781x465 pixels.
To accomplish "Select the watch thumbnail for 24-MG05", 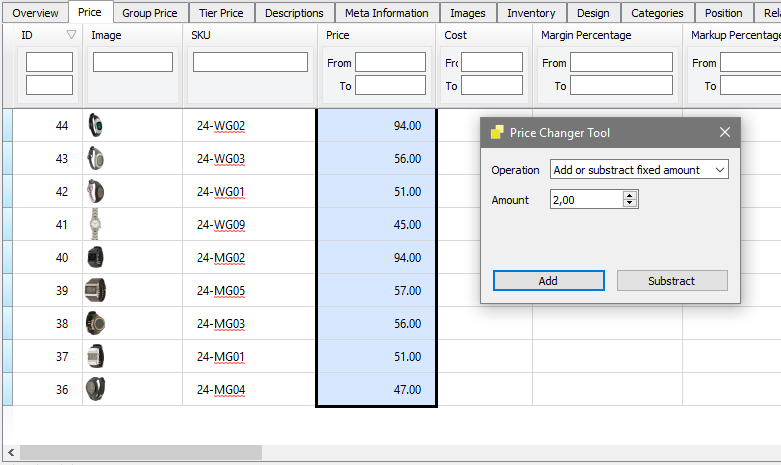I will [x=95, y=291].
